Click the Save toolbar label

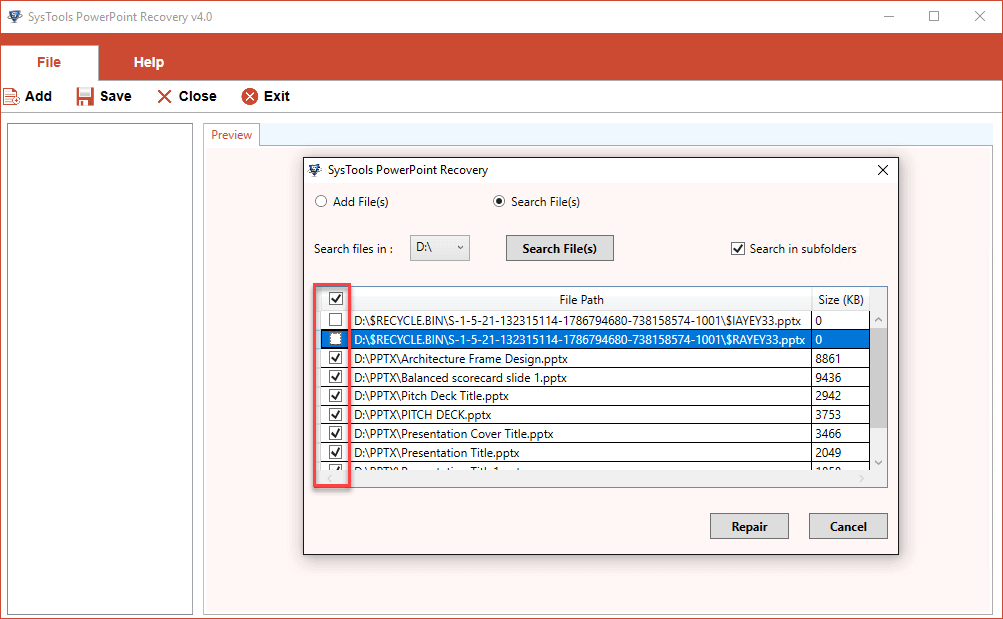pyautogui.click(x=116, y=97)
